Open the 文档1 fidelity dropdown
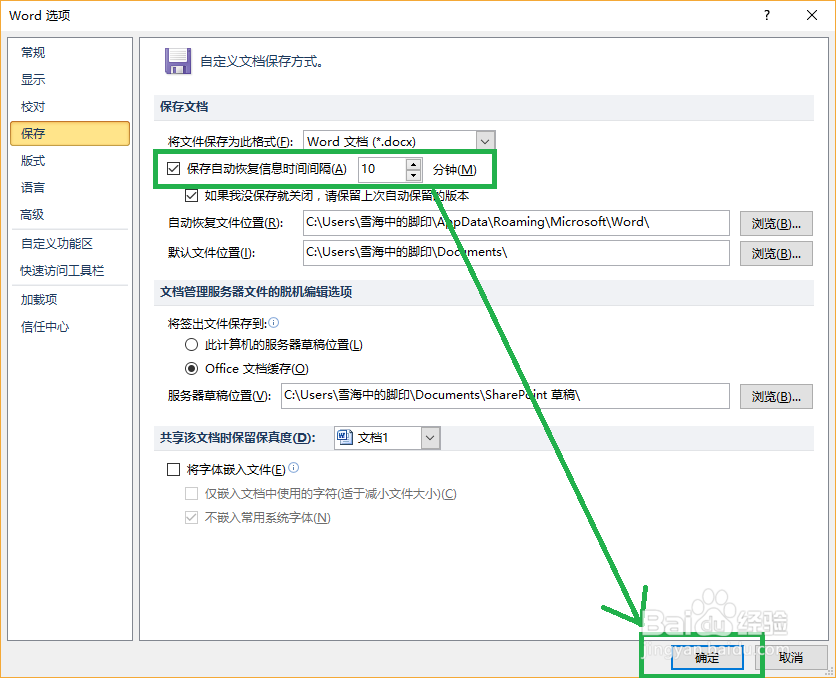 point(430,438)
